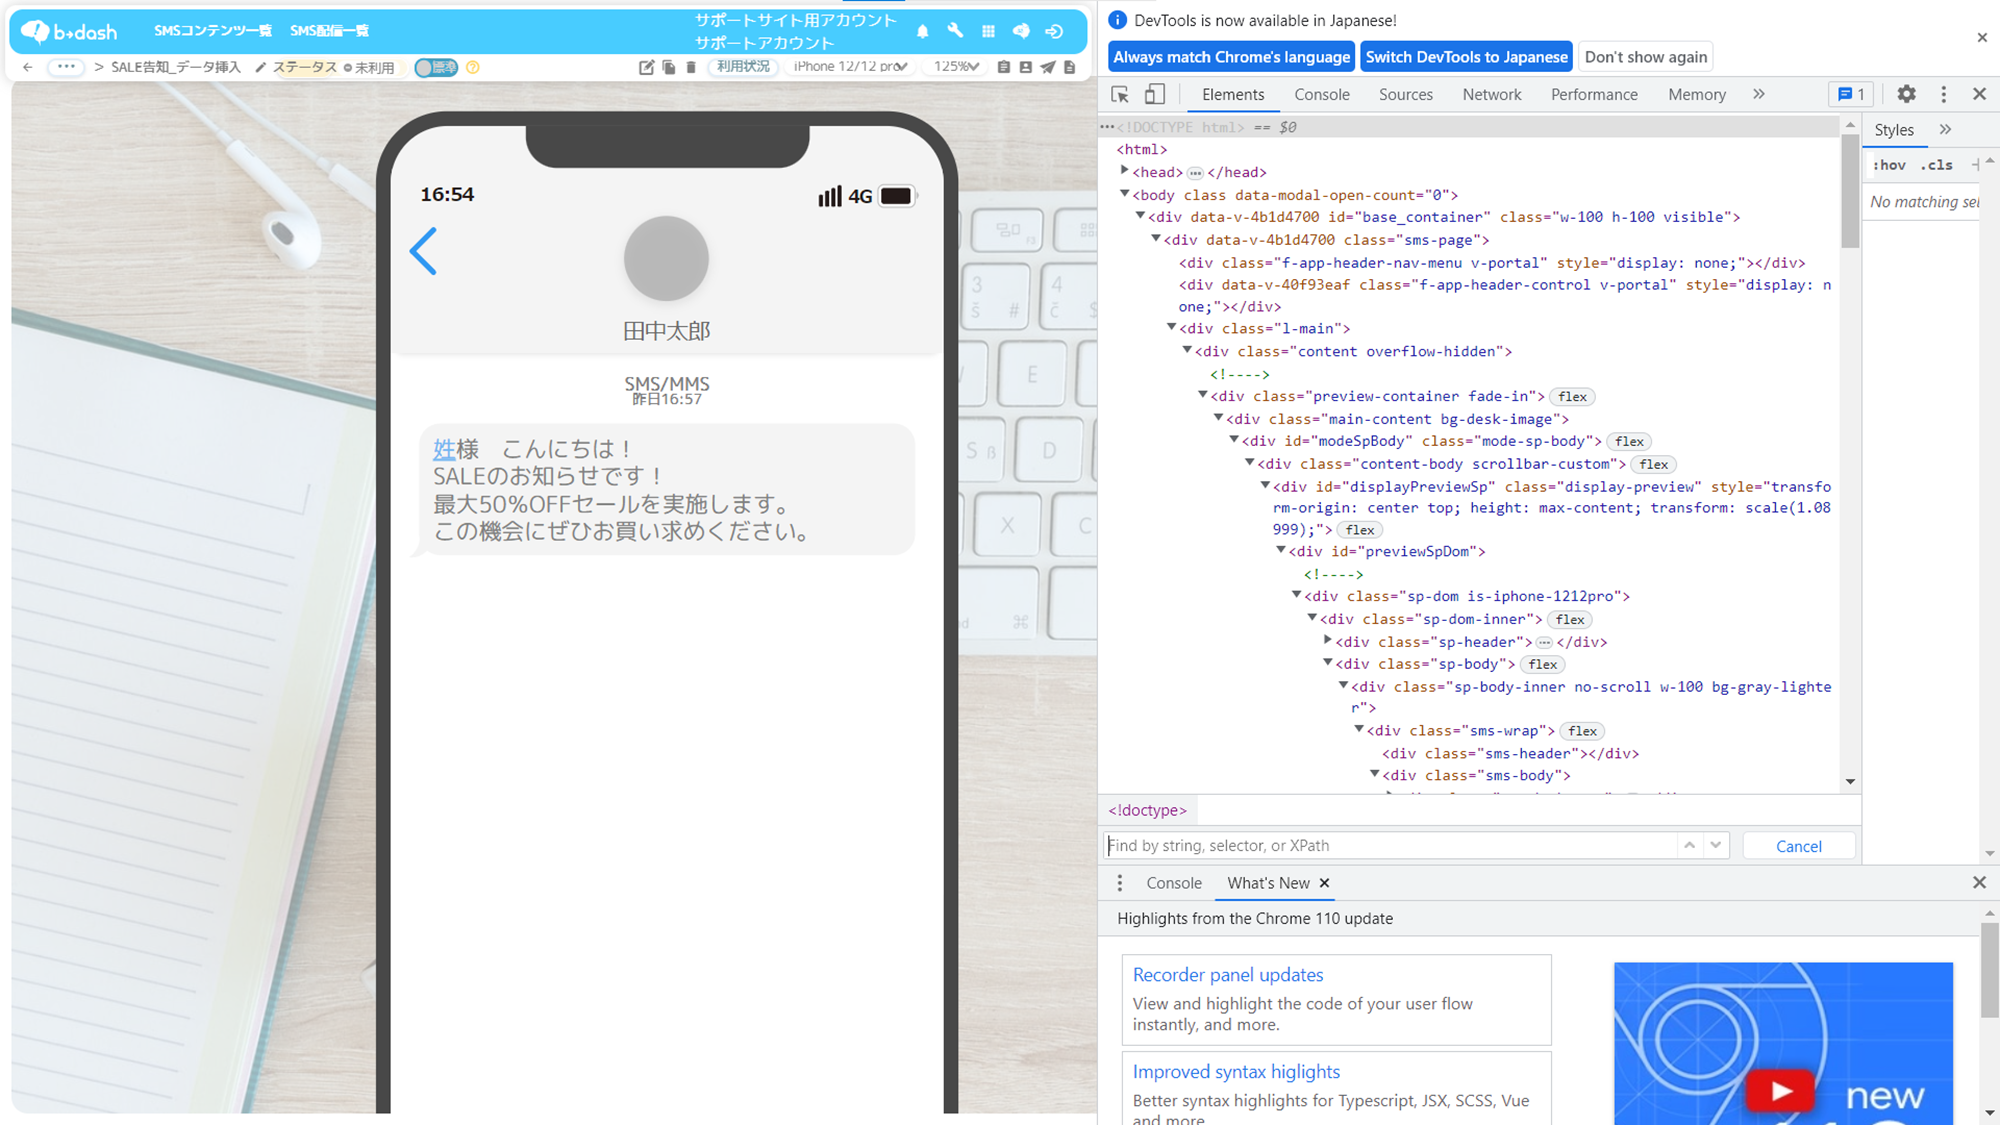This screenshot has width=2000, height=1125.
Task: Click the edit content pencil-square icon
Action: coord(646,67)
